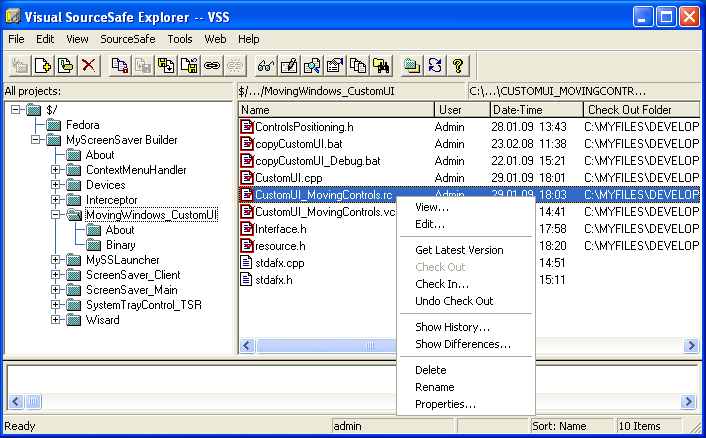The width and height of the screenshot is (706, 438).
Task: Click the yellow question mark Help icon
Action: [457, 66]
